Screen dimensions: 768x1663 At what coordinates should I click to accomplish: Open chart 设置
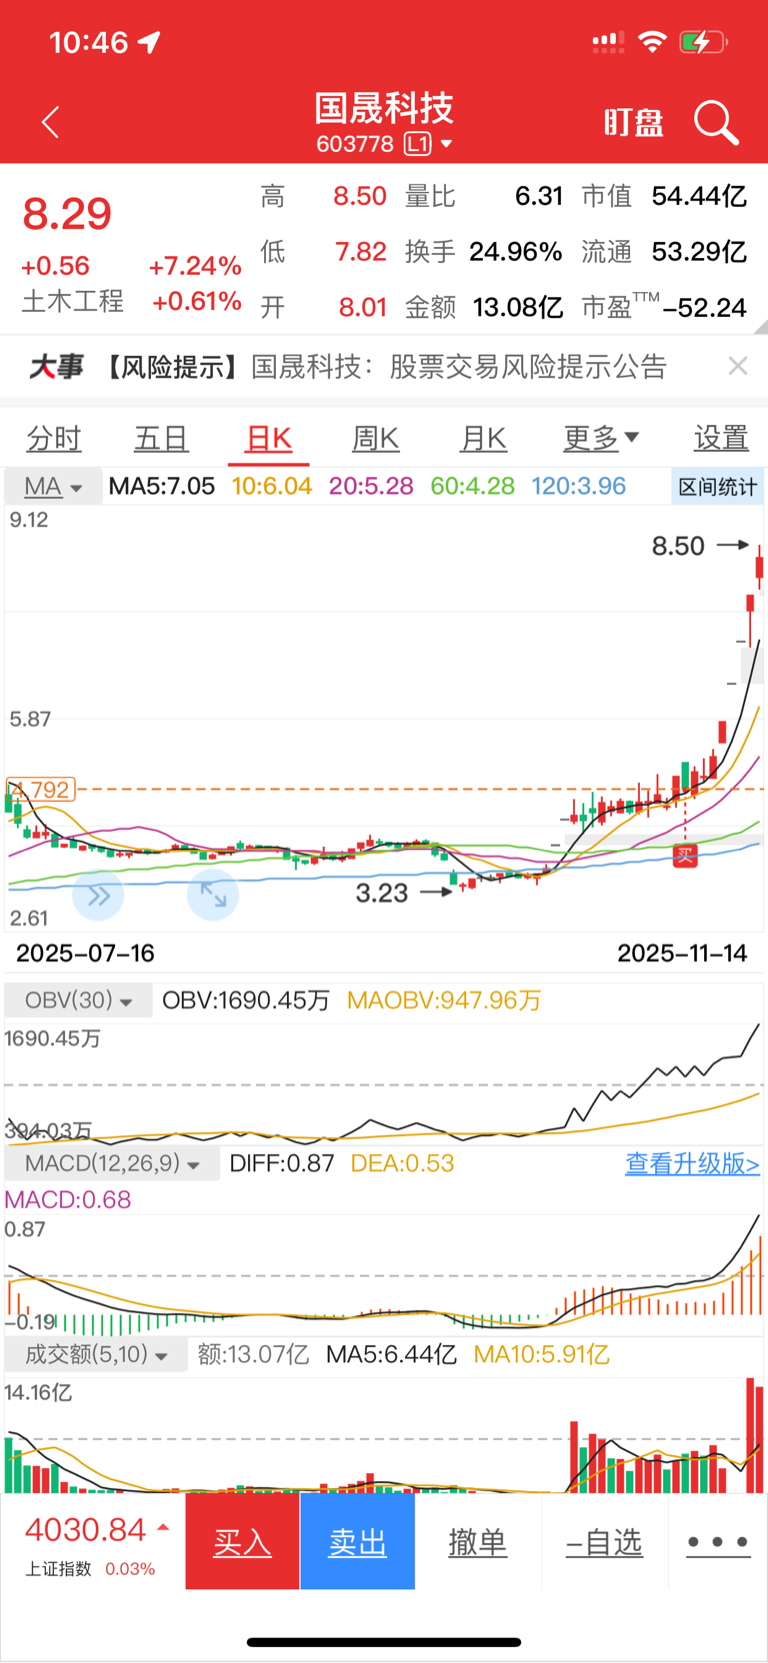click(x=721, y=438)
